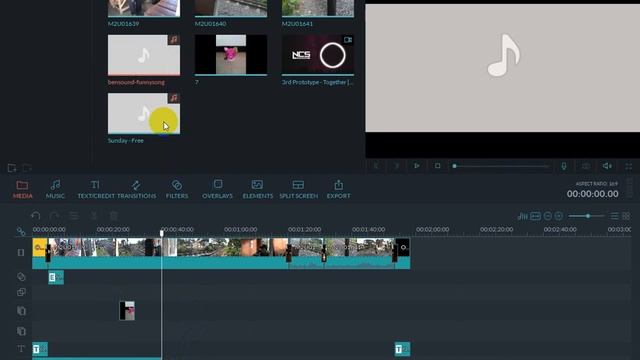Select the bensound-funnysong audio thumbnail
This screenshot has width=640, height=360.
(144, 55)
